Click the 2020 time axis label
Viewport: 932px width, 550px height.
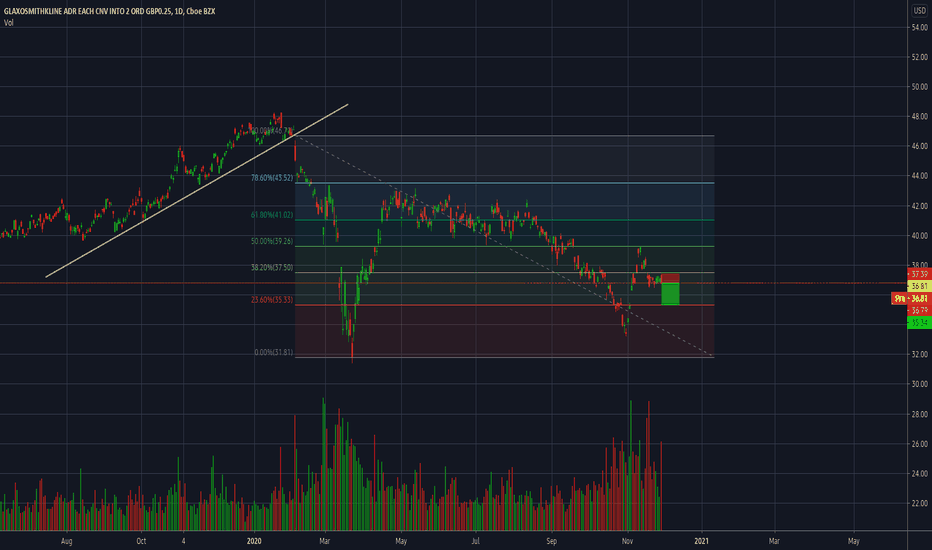[254, 541]
